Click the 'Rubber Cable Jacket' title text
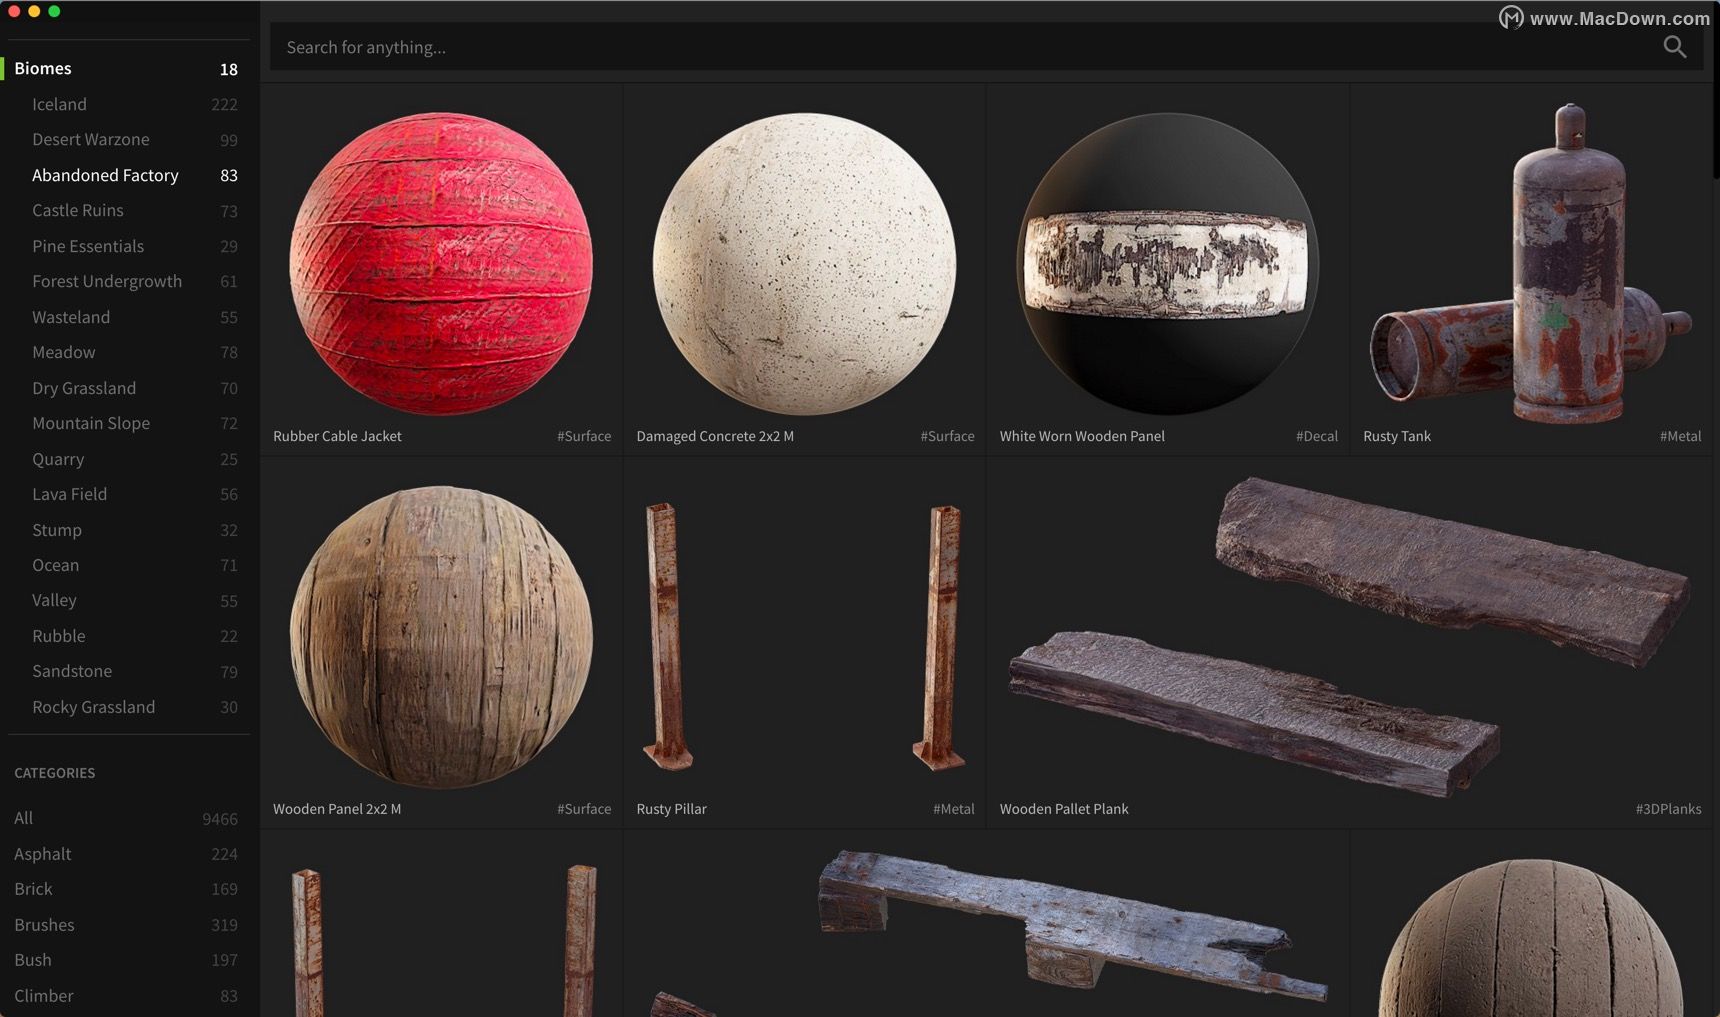The image size is (1720, 1017). [337, 436]
